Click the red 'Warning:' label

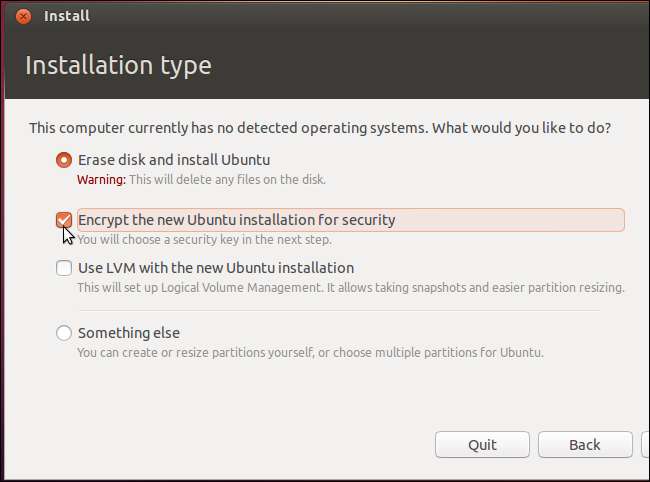tap(101, 180)
